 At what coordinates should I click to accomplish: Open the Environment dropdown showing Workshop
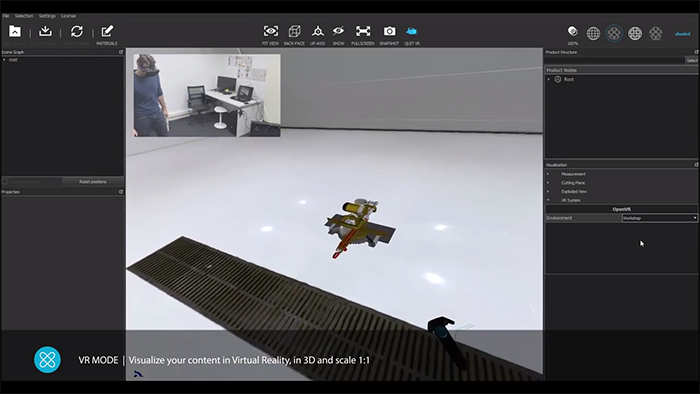pyautogui.click(x=659, y=218)
